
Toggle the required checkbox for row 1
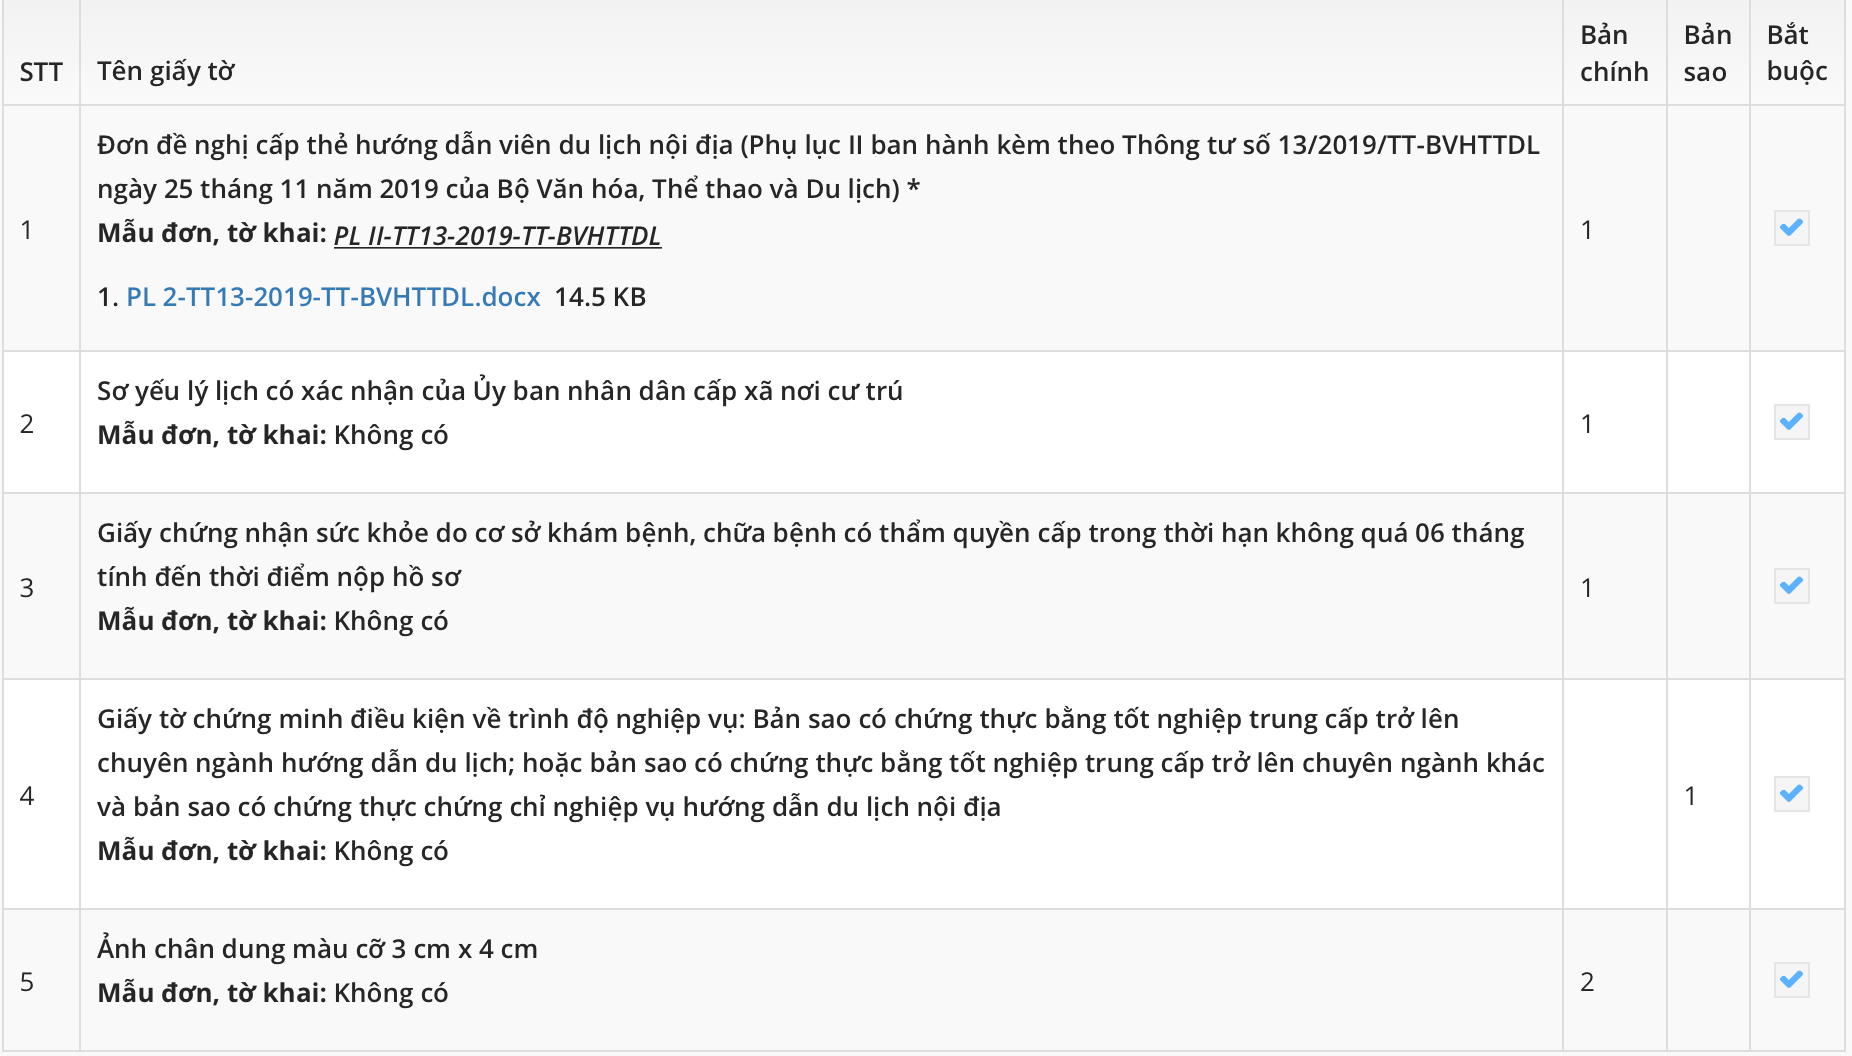(x=1791, y=228)
